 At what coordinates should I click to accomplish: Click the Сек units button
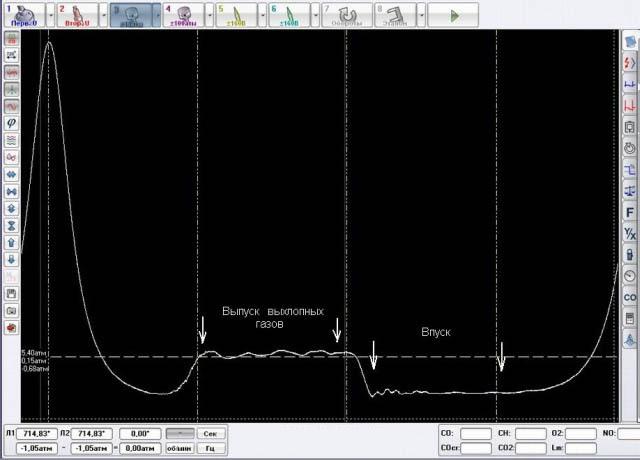[211, 433]
